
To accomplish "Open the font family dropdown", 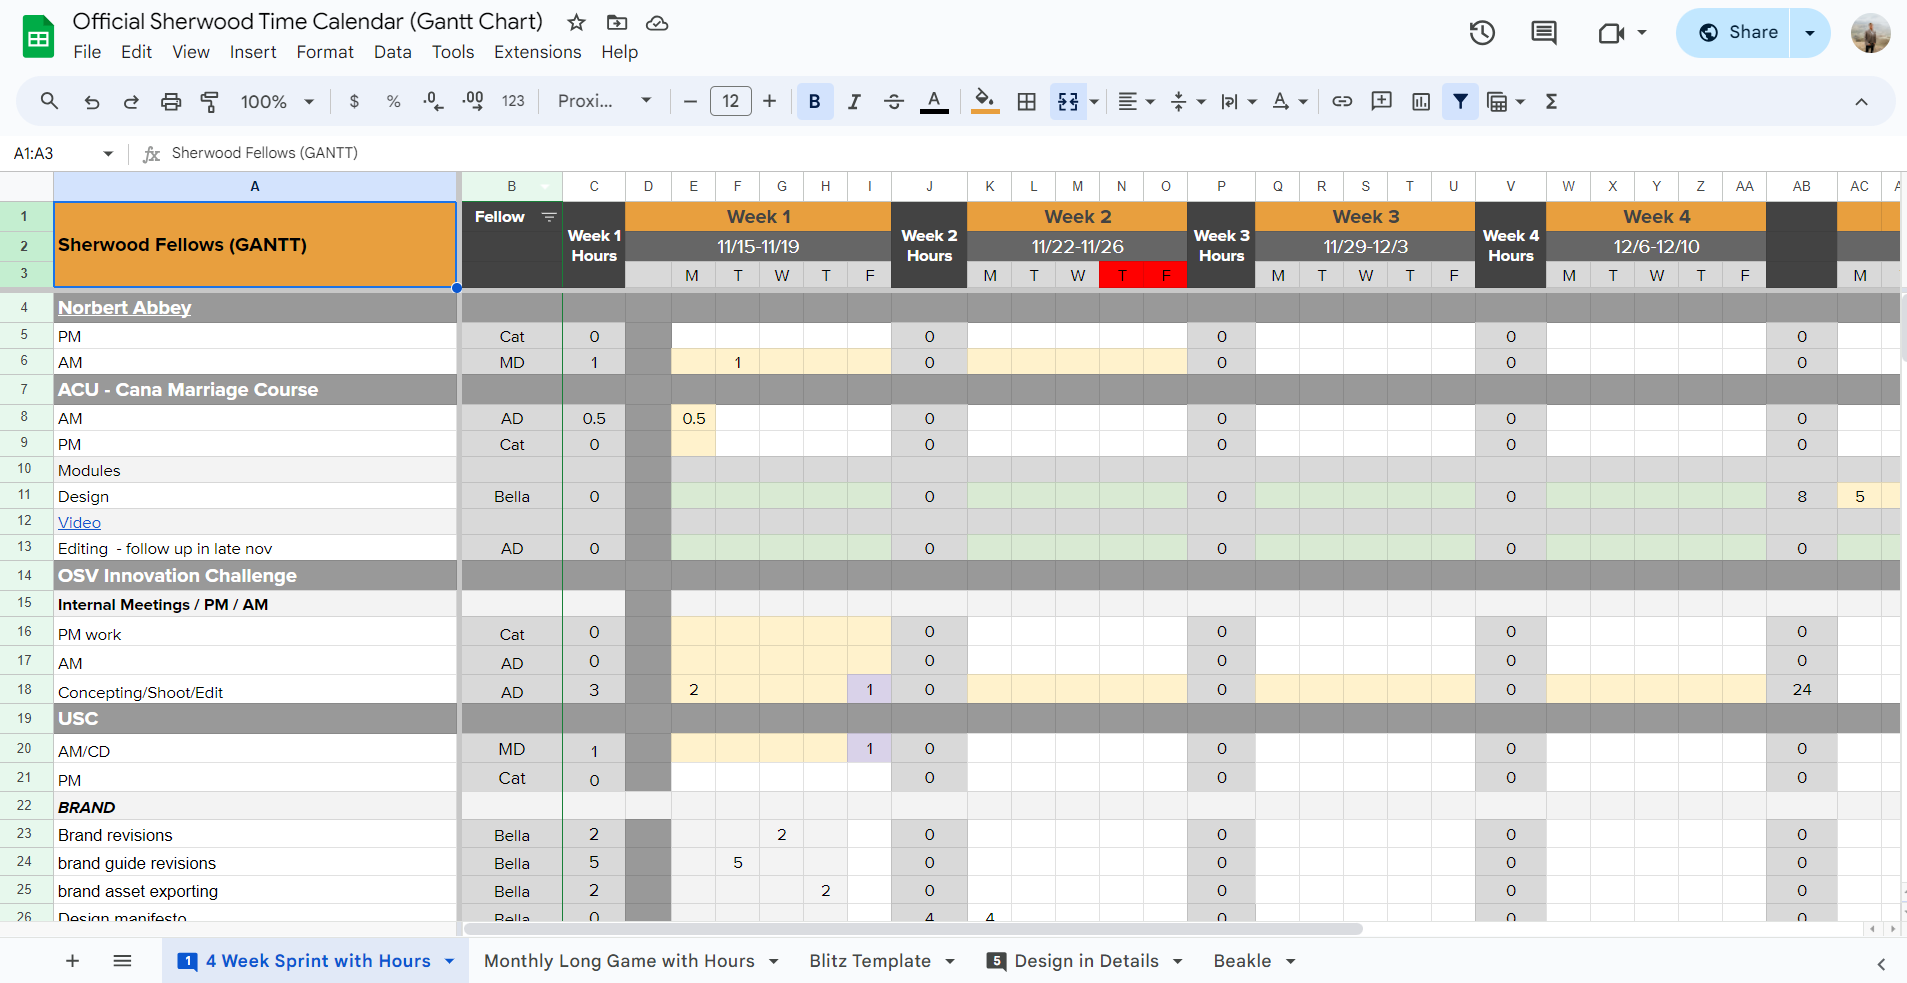I will tap(605, 101).
